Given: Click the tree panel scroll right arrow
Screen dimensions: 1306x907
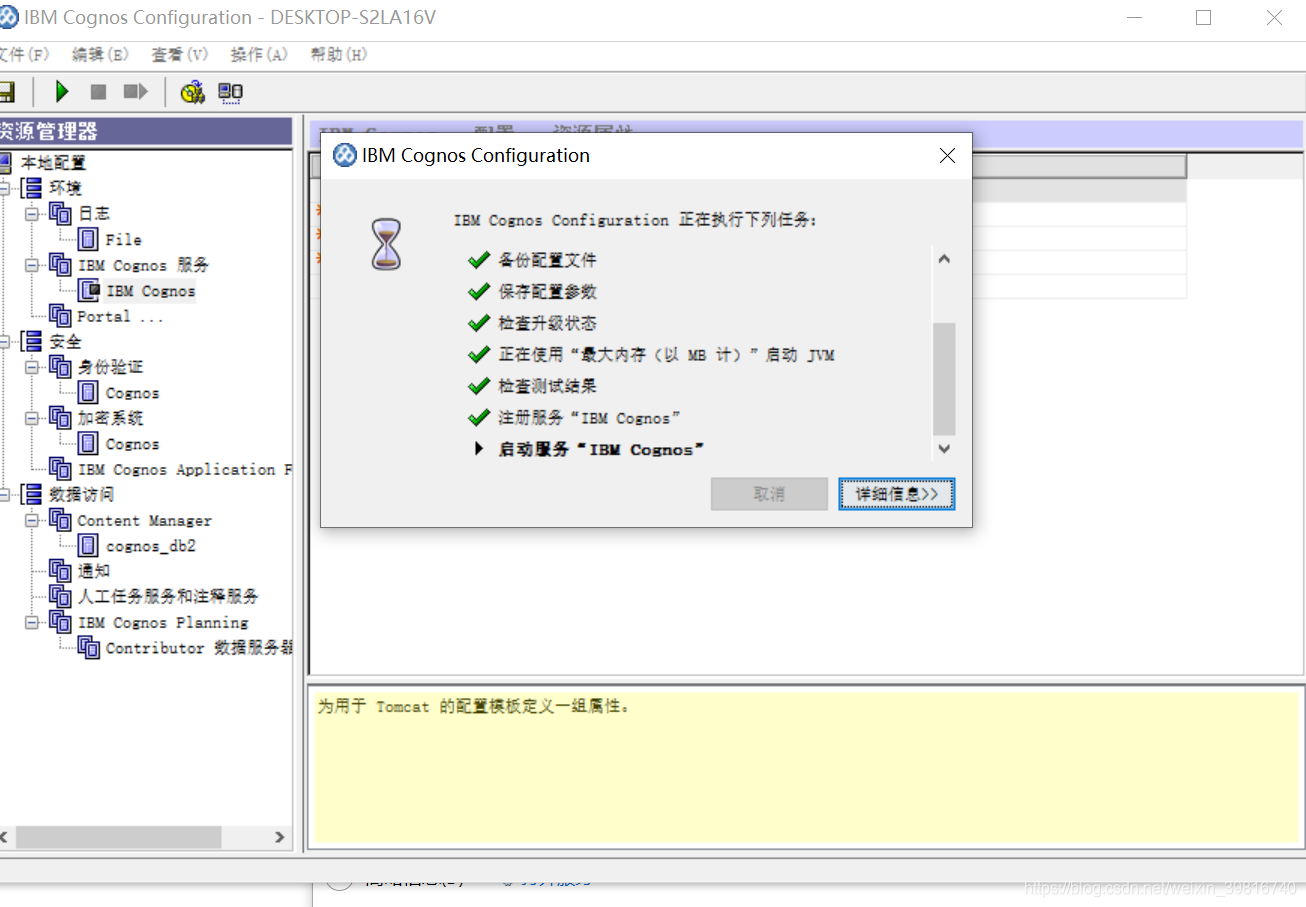Looking at the screenshot, I should pyautogui.click(x=279, y=837).
